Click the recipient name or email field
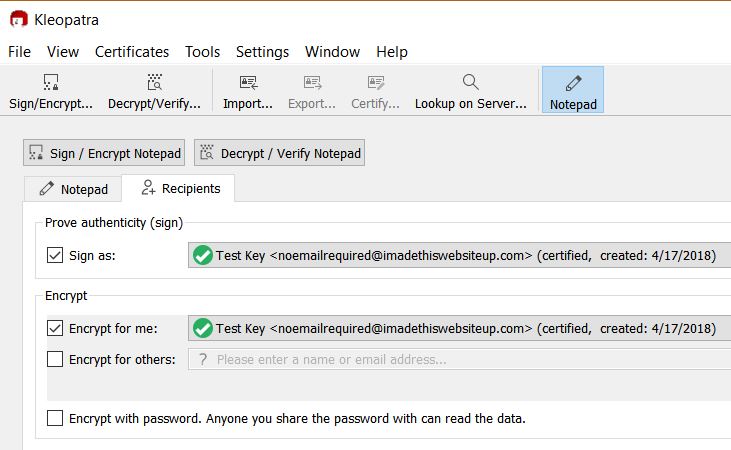Image resolution: width=731 pixels, height=450 pixels. tap(460, 359)
